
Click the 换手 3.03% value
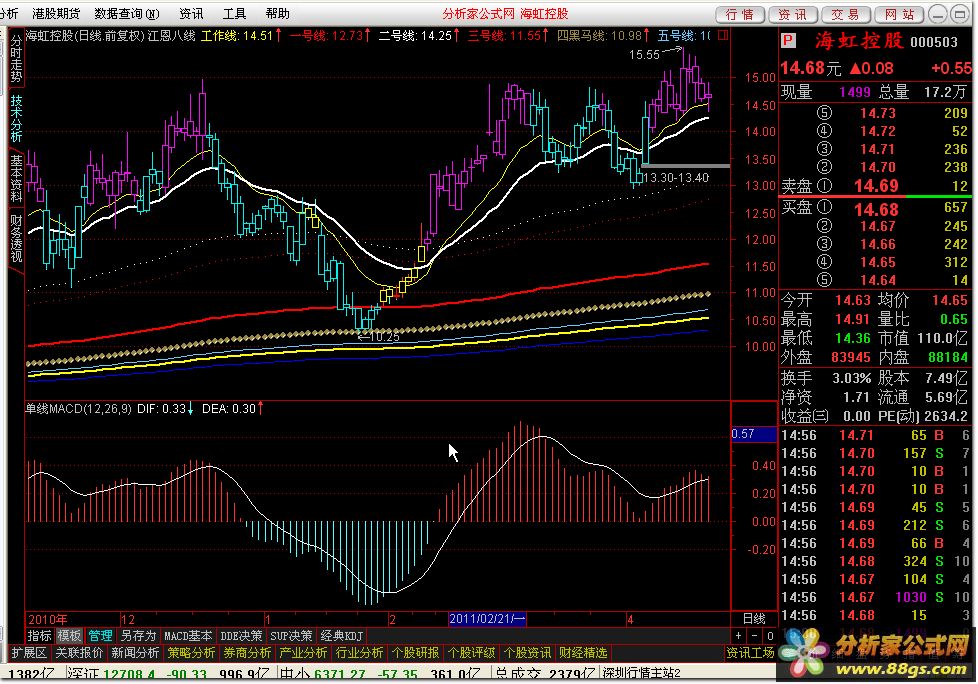852,378
